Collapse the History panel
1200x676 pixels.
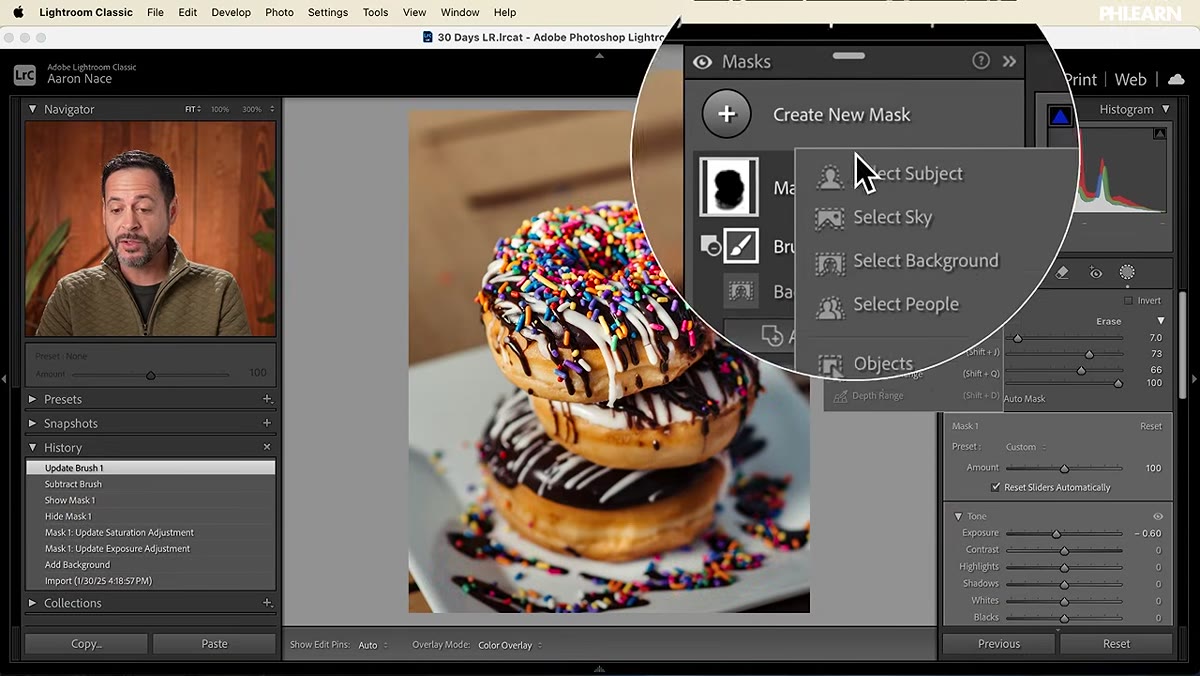pyautogui.click(x=32, y=447)
